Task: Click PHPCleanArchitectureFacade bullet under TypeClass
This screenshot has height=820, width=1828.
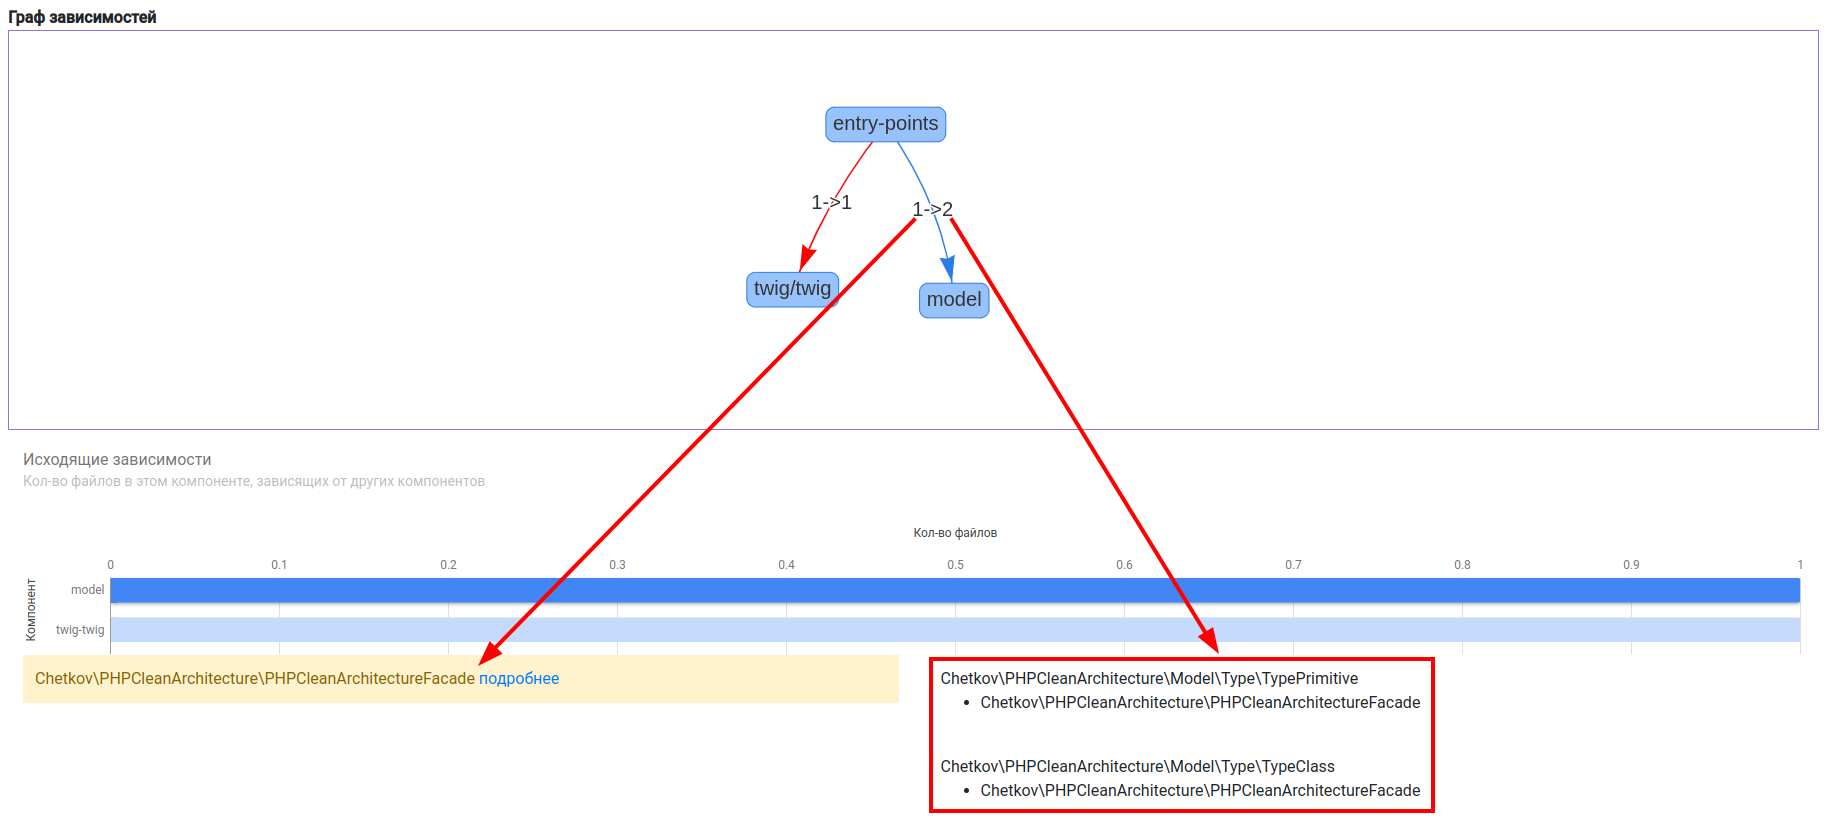Action: (x=1200, y=791)
